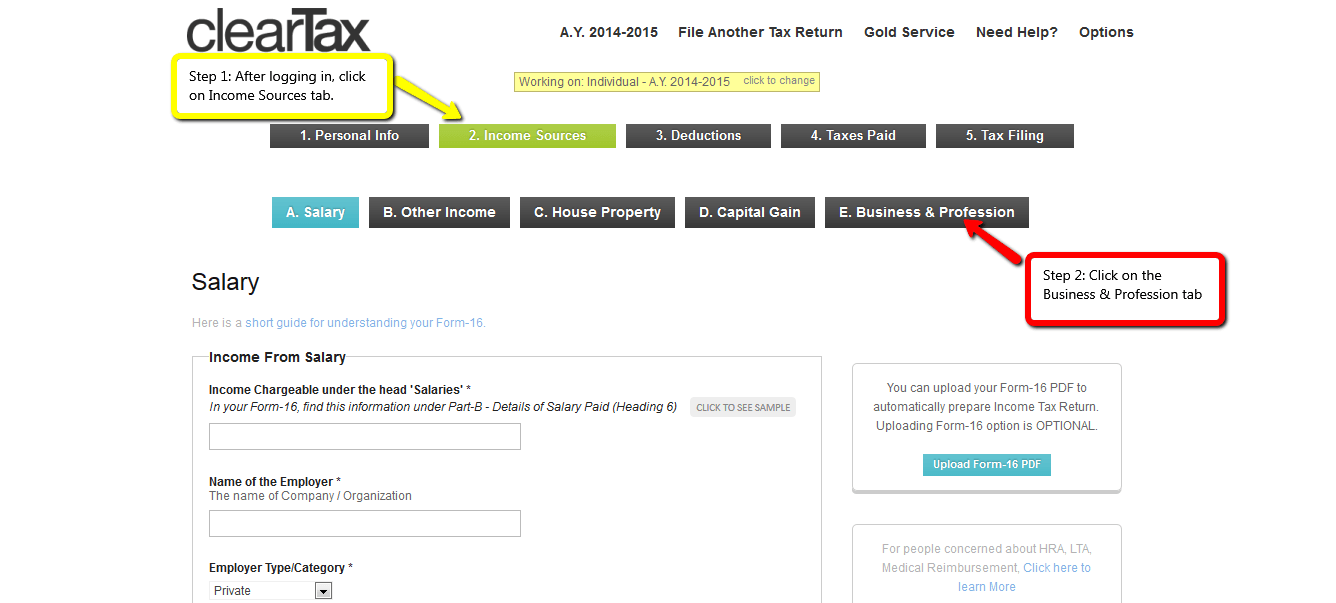Image resolution: width=1336 pixels, height=603 pixels.
Task: Switch to the Personal Info tab
Action: click(349, 136)
